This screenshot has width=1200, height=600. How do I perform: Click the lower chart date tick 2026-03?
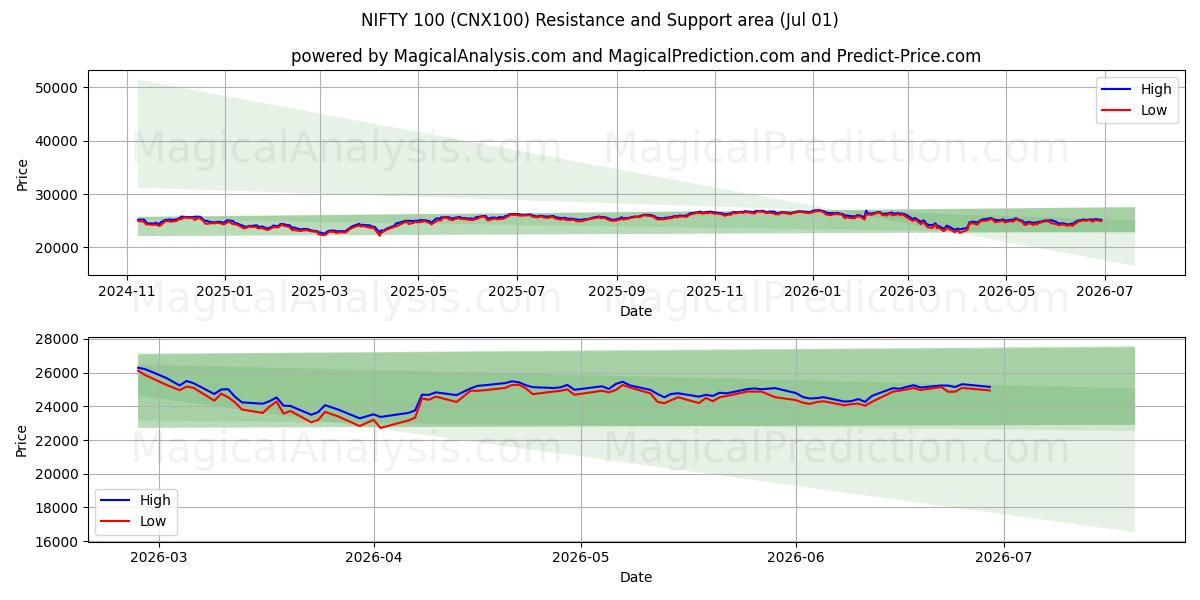pyautogui.click(x=160, y=557)
